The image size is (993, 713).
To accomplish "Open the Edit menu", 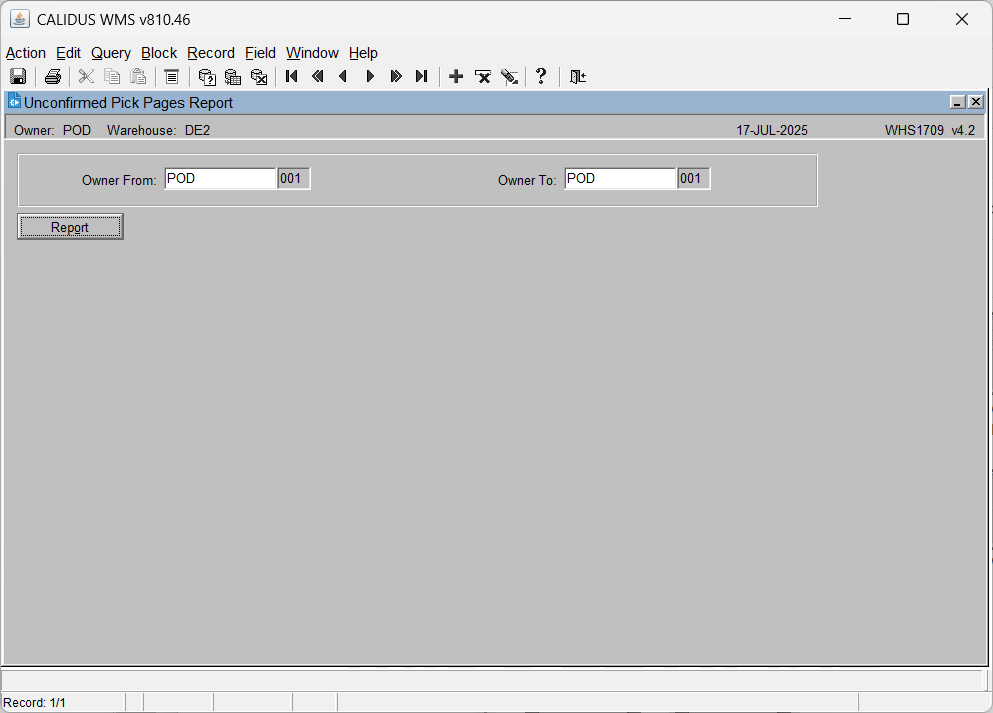I will (68, 53).
